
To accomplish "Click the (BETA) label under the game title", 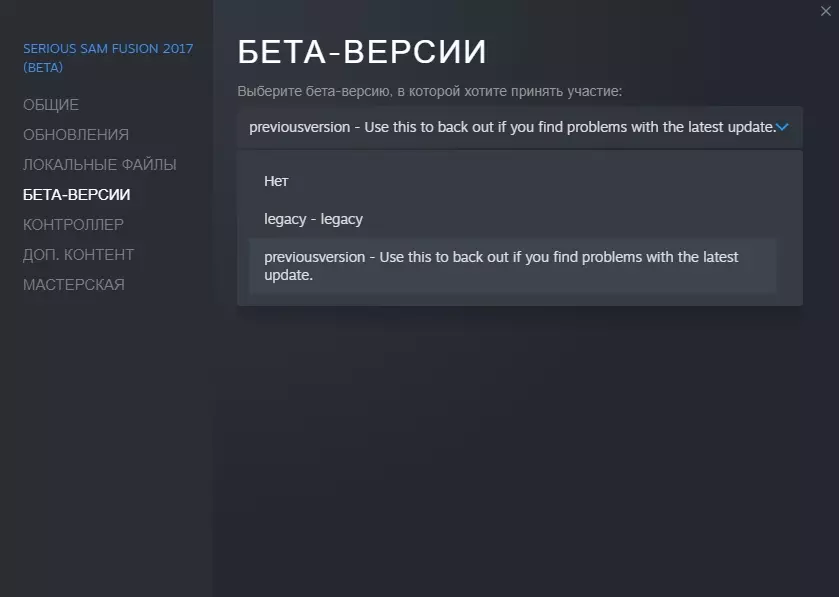I will point(43,68).
